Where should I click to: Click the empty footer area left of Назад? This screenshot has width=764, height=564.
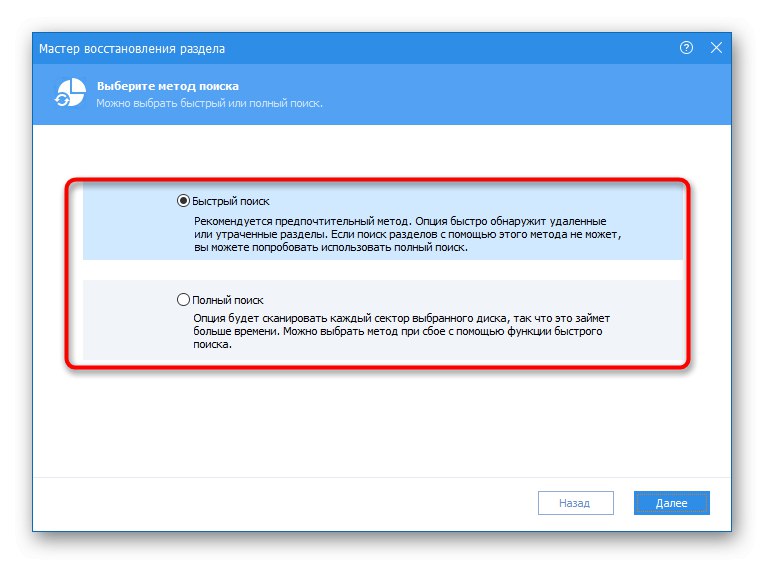(280, 503)
